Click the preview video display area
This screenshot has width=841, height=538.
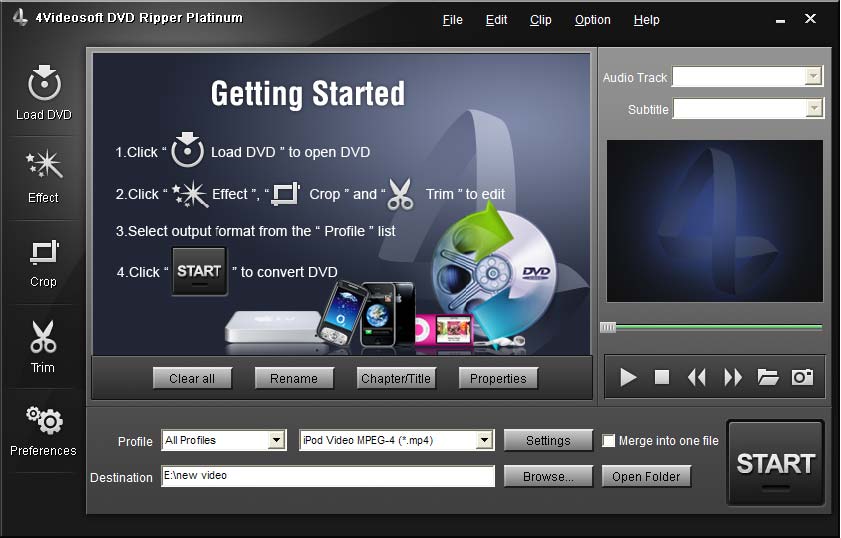[x=714, y=221]
